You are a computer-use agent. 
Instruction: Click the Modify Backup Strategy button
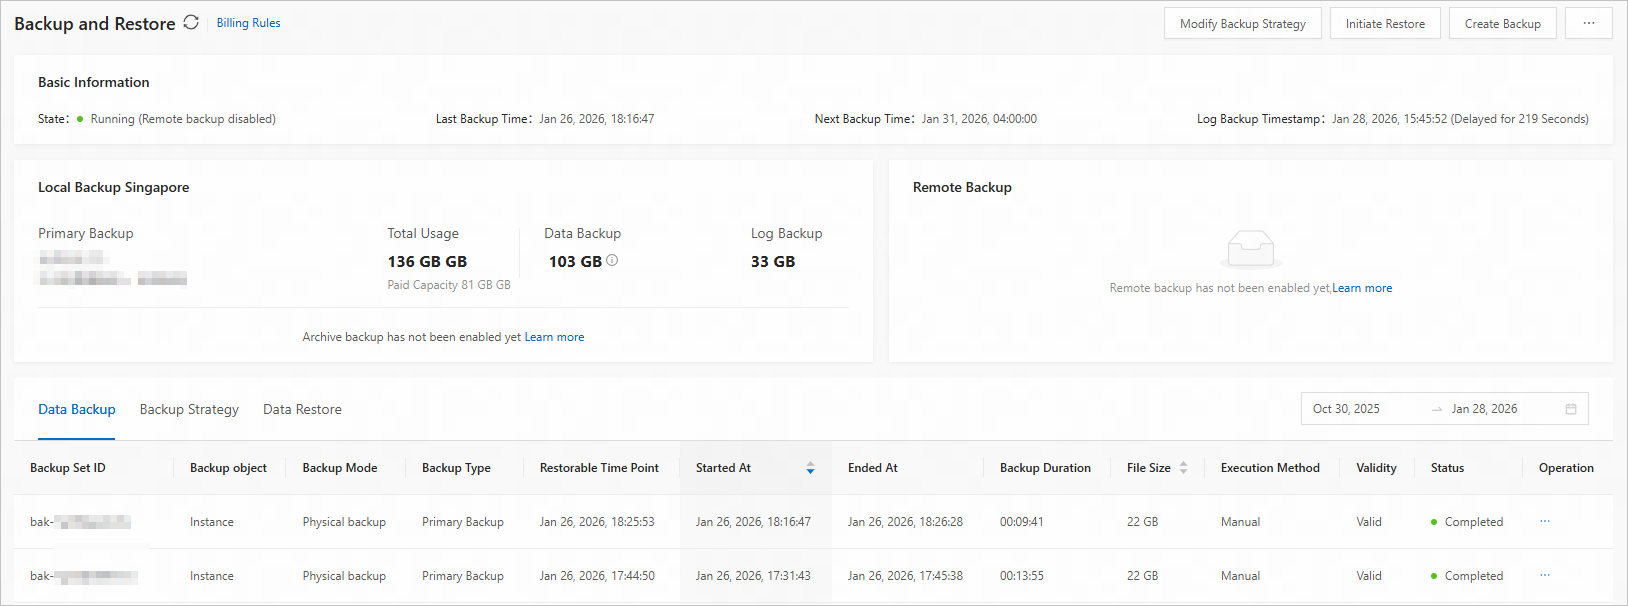pyautogui.click(x=1242, y=23)
